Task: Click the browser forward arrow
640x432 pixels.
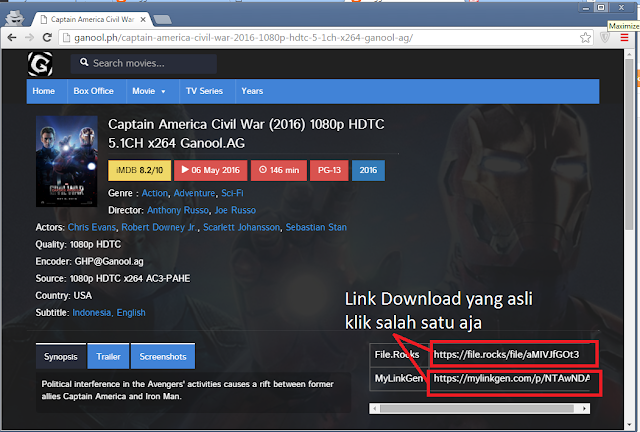Action: point(29,38)
